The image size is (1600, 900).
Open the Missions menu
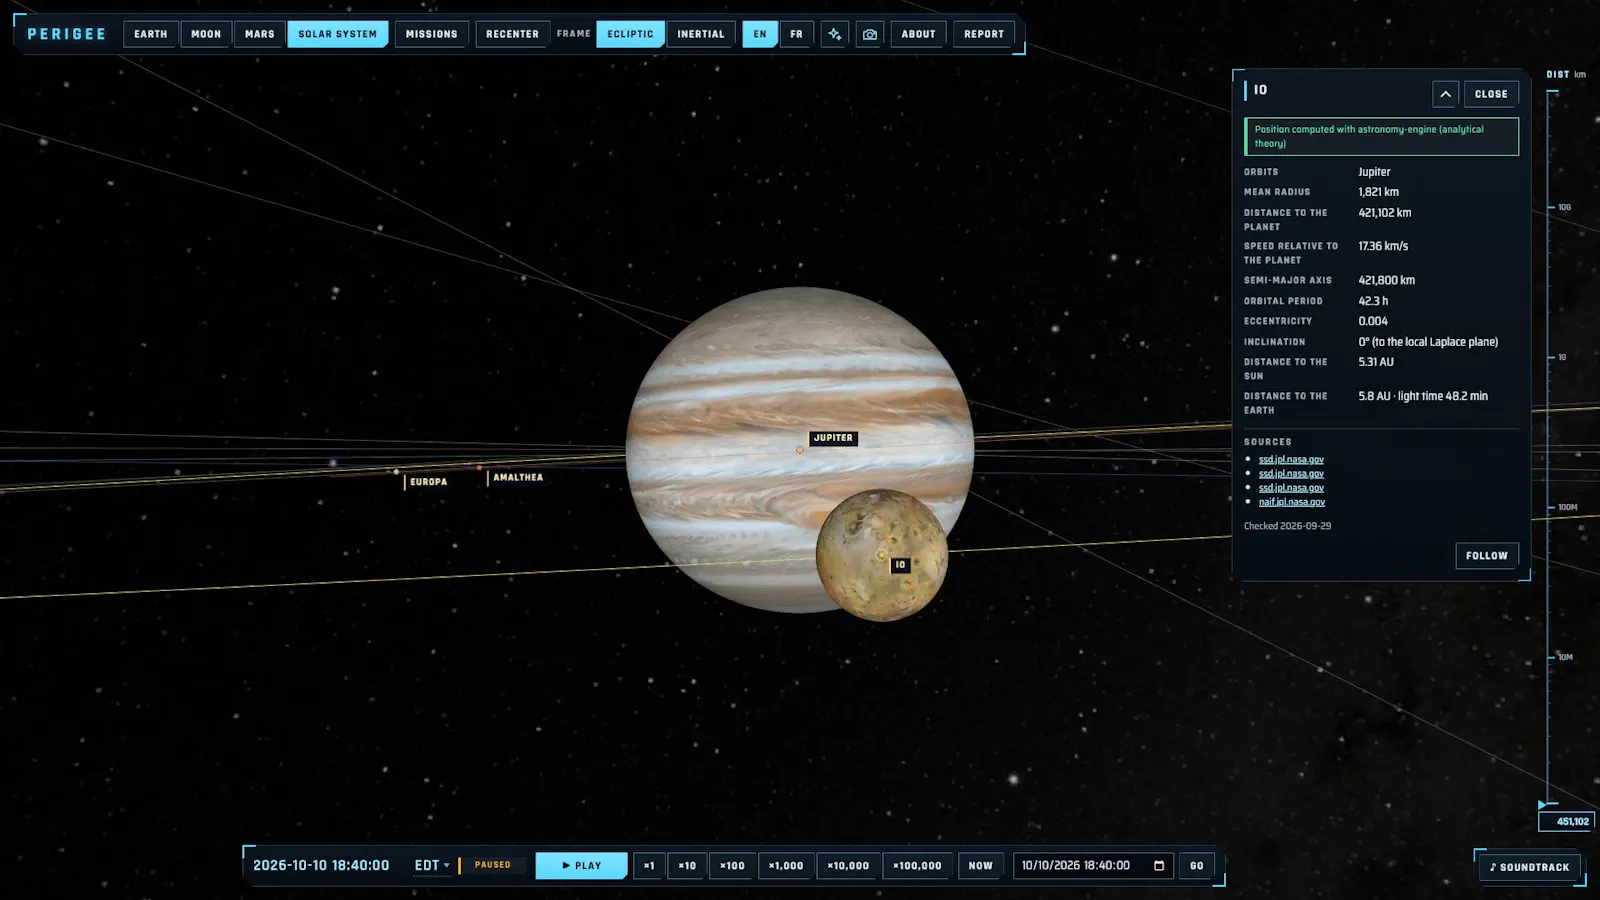432,34
